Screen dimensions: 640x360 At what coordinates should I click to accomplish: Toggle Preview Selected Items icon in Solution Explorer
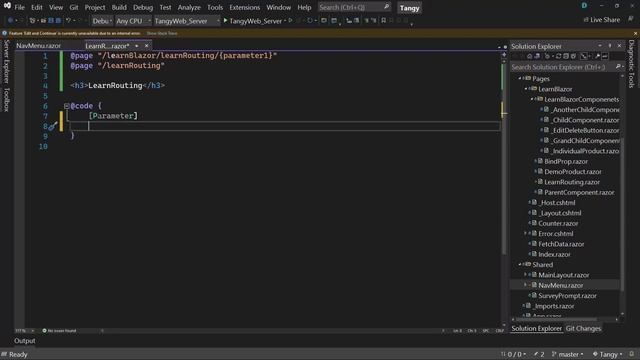coord(605,56)
